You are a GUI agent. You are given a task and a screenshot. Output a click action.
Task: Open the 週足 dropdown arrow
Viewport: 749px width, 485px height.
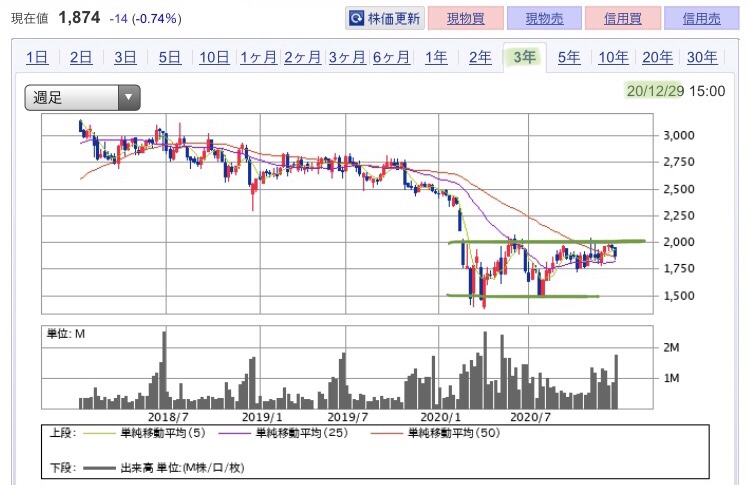point(128,97)
